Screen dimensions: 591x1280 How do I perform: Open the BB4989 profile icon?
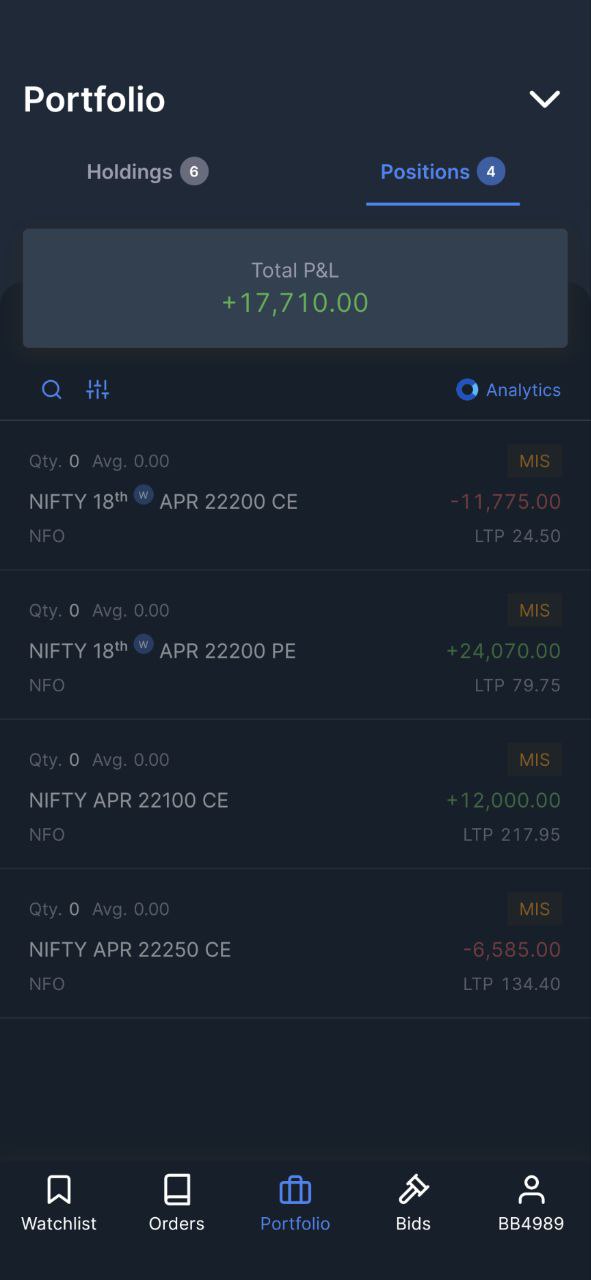[531, 1189]
